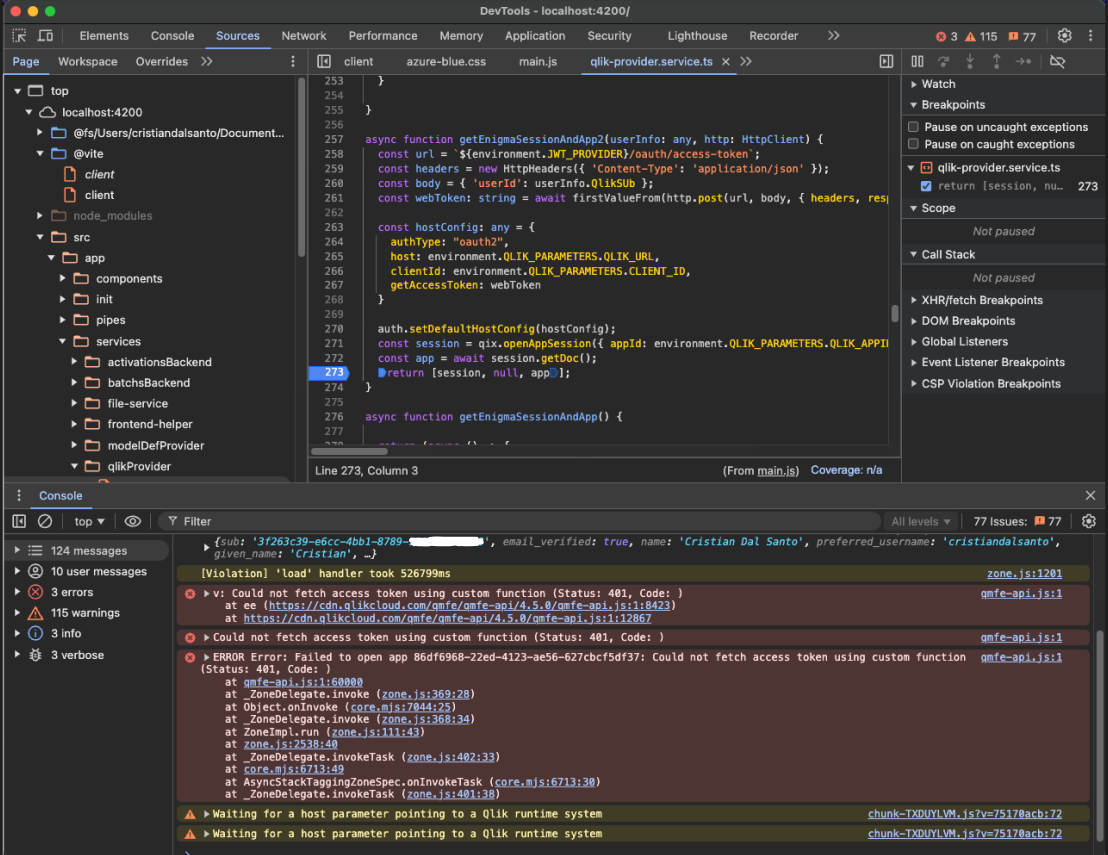This screenshot has height=855, width=1108.
Task: Click the console live expression eye icon
Action: pos(132,521)
